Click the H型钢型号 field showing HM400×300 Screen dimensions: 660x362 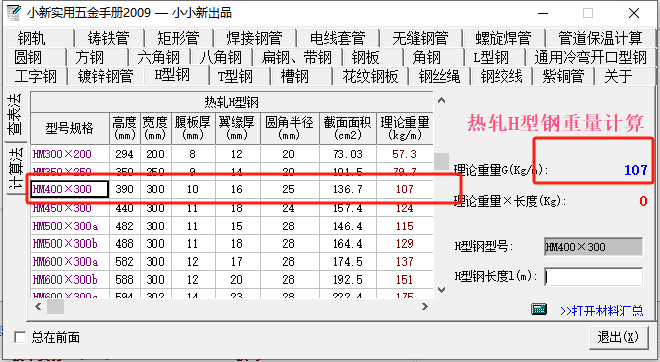tap(593, 247)
